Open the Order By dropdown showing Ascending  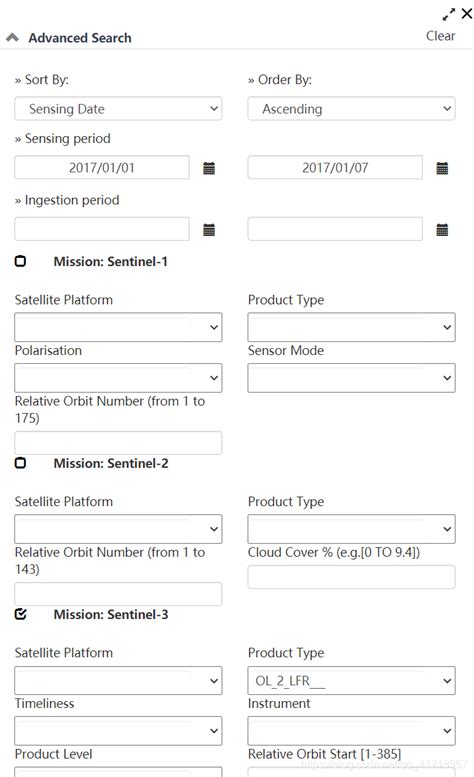coord(351,109)
